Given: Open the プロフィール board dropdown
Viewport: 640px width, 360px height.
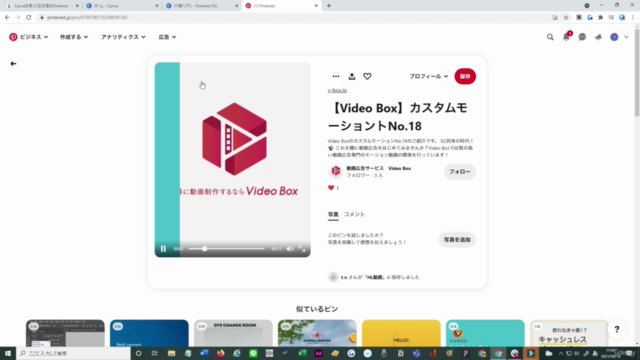Looking at the screenshot, I should (x=429, y=76).
